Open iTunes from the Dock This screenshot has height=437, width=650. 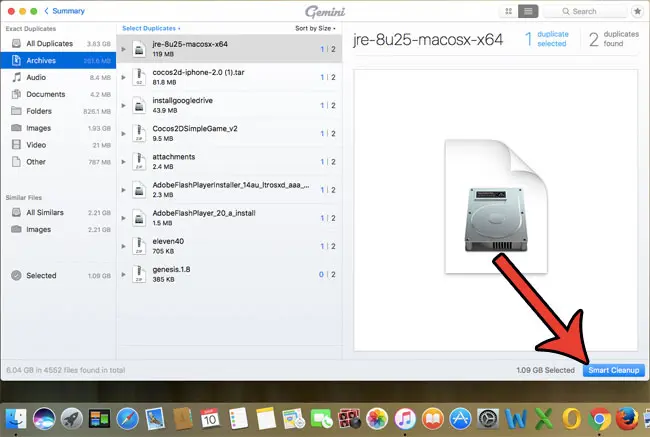(x=405, y=419)
